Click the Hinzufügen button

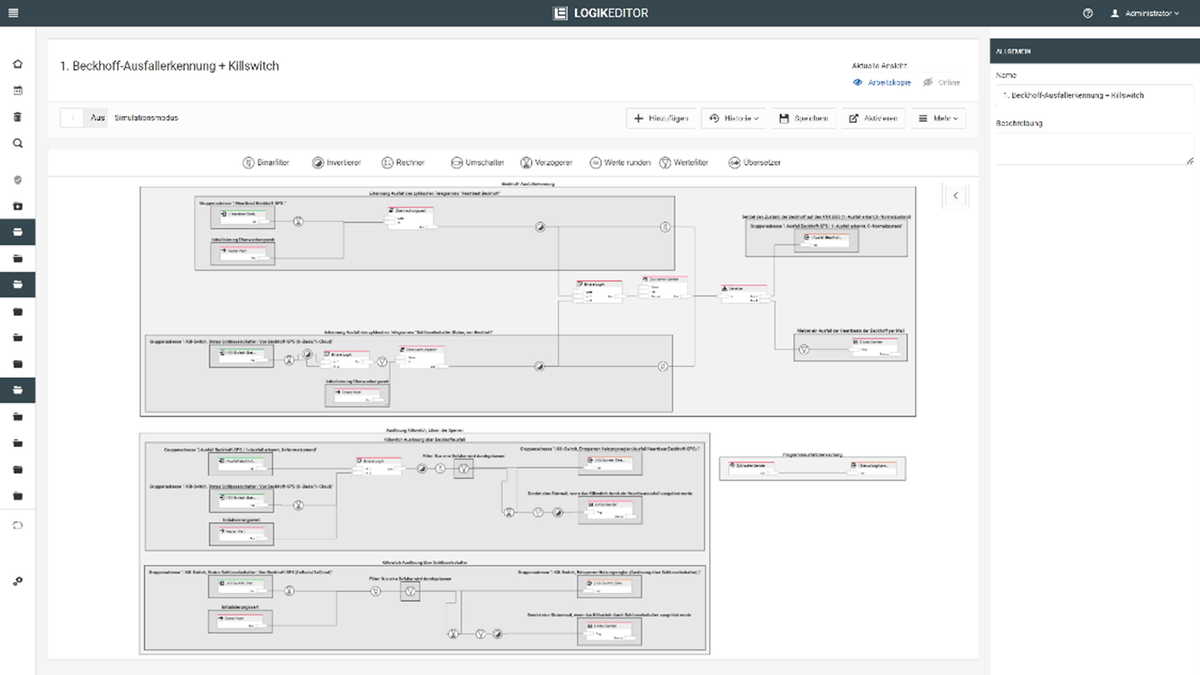[661, 118]
